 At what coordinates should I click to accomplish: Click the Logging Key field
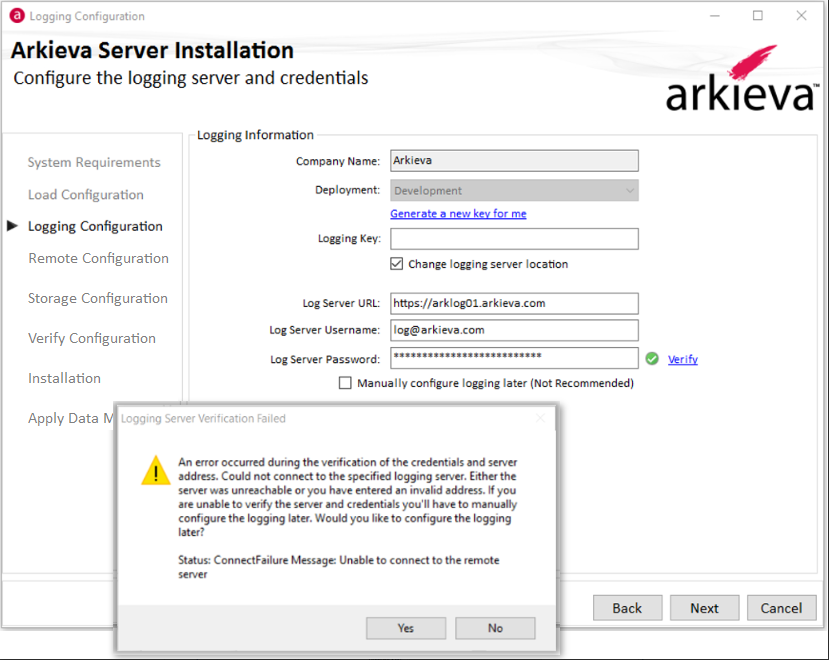tap(514, 239)
